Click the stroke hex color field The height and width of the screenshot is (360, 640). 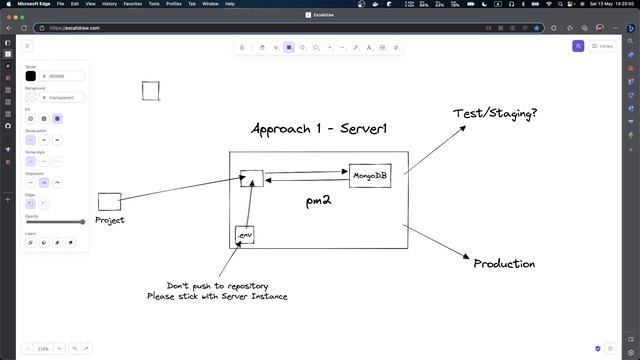(62, 76)
